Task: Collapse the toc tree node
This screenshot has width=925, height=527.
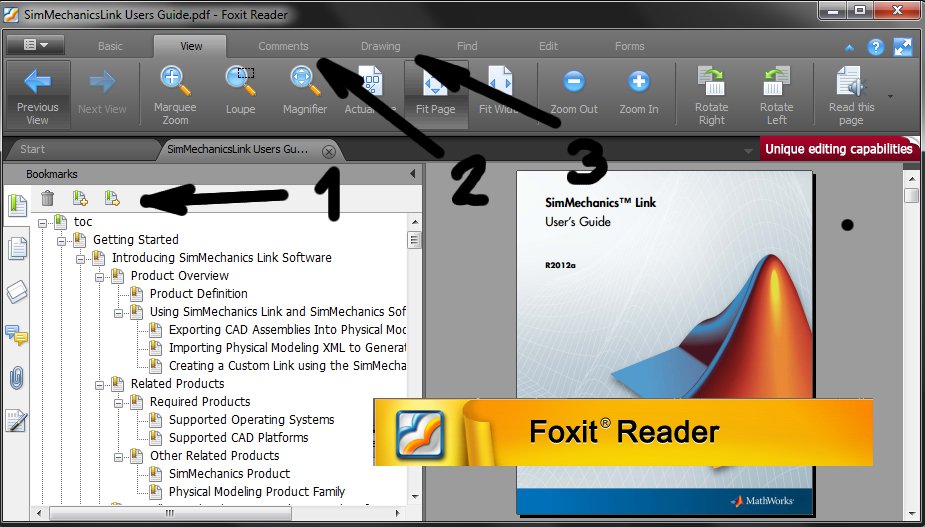Action: coord(42,223)
